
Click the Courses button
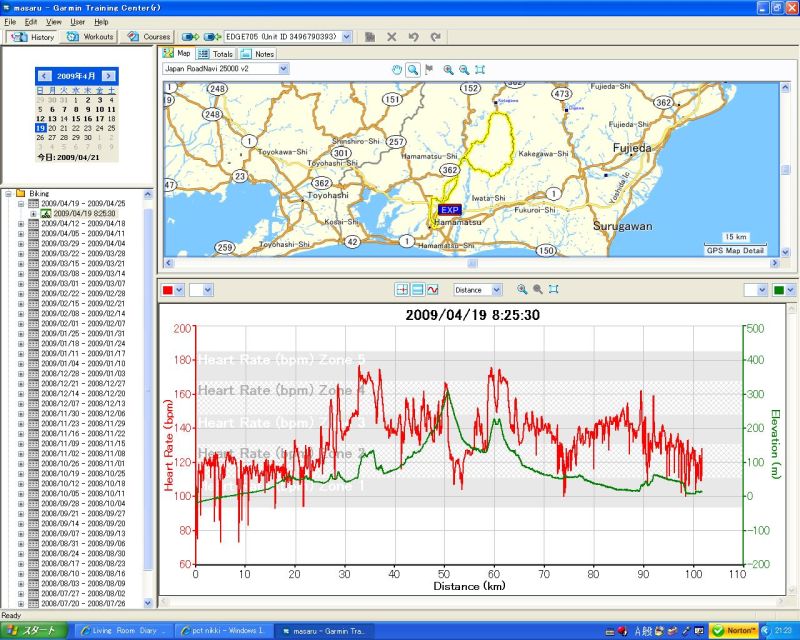pyautogui.click(x=149, y=37)
